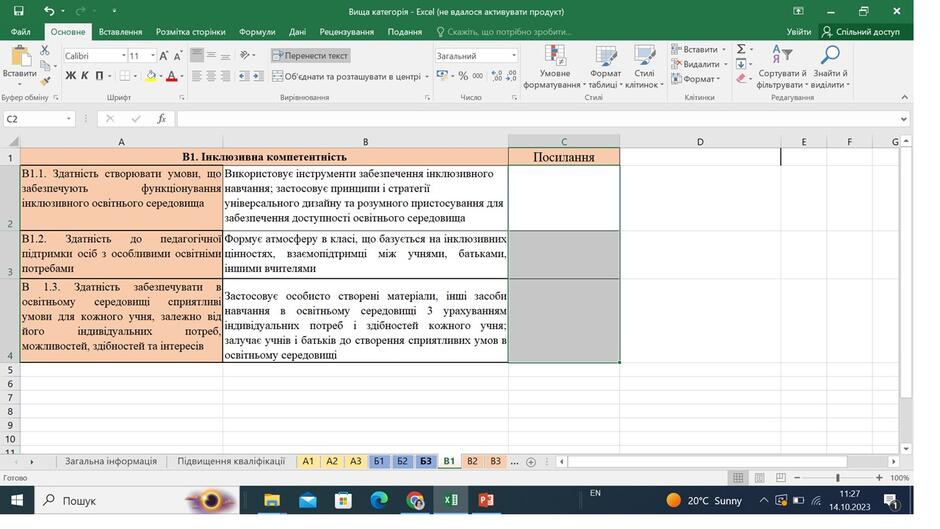Click Видалити delete cells button
The image size is (940, 529).
click(x=700, y=64)
